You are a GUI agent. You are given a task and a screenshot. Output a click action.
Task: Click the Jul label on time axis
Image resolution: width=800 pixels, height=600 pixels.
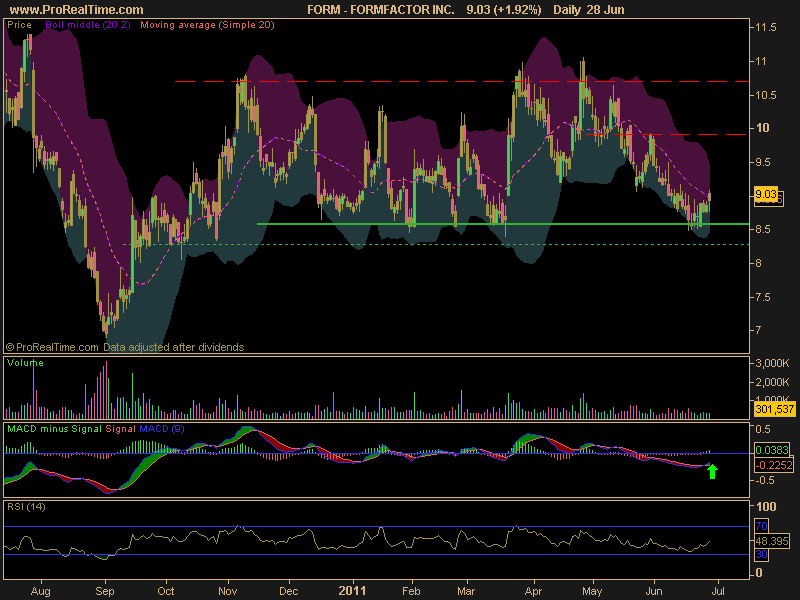click(x=717, y=591)
